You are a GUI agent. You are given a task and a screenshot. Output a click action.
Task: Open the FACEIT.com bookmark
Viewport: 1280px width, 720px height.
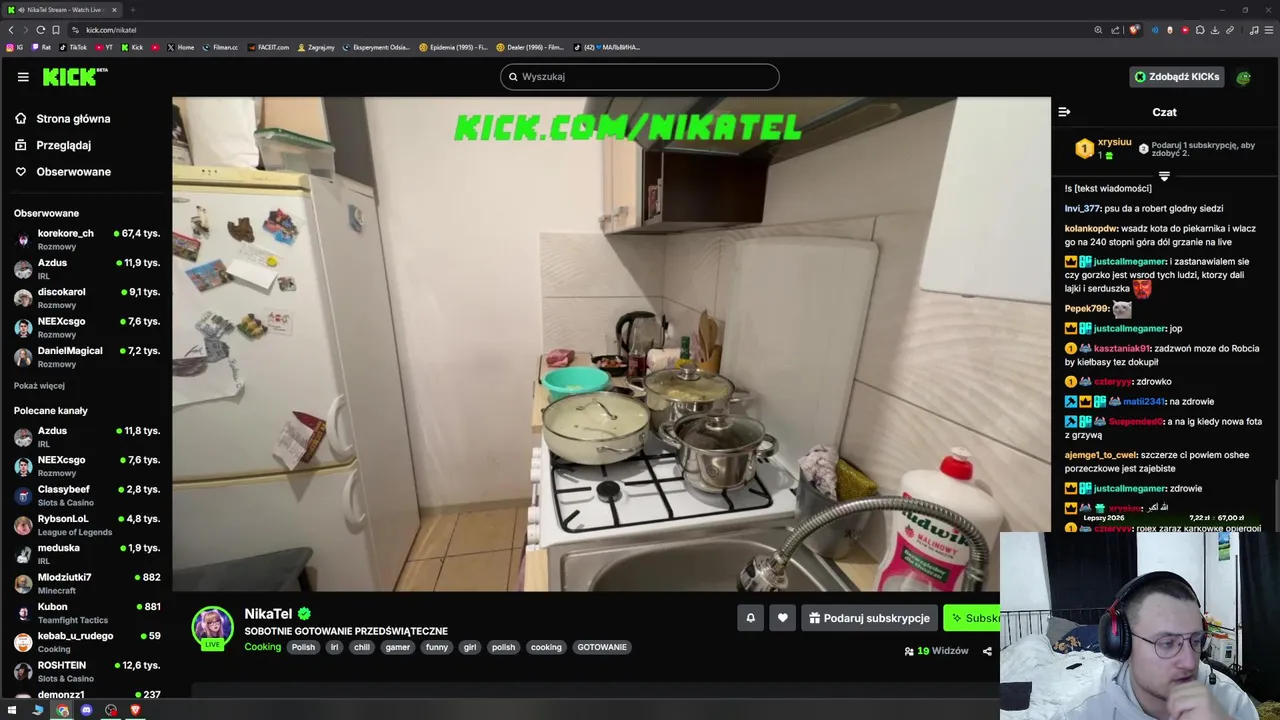pyautogui.click(x=267, y=47)
